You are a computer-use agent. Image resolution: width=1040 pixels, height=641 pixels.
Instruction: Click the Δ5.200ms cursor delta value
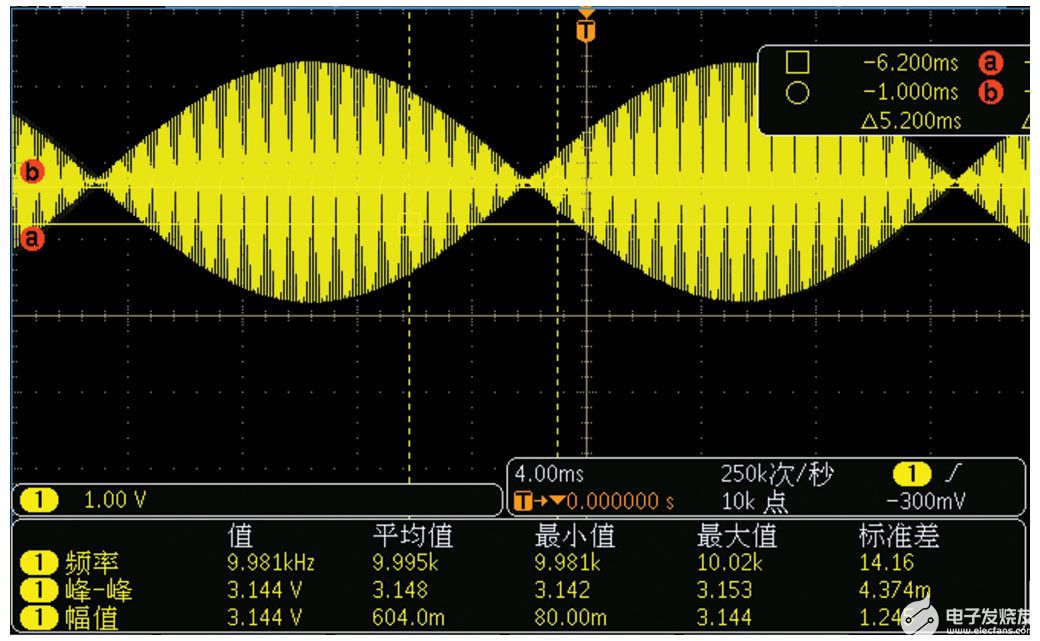coord(911,121)
